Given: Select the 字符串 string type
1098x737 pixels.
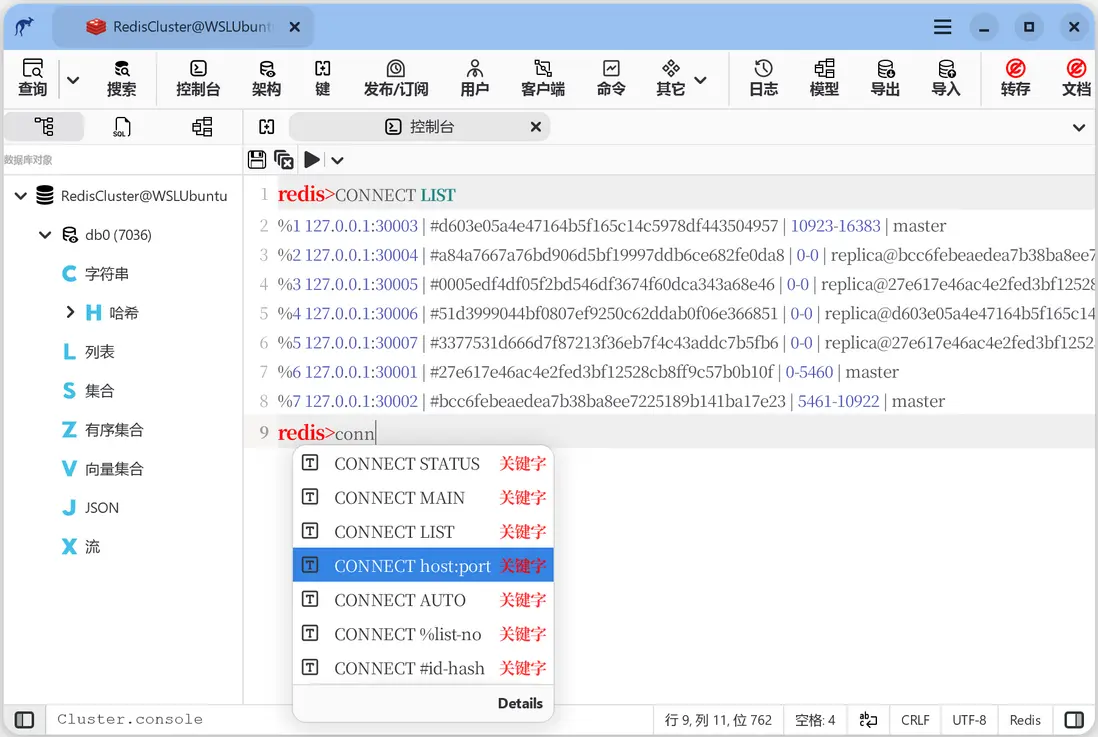Looking at the screenshot, I should coord(106,274).
